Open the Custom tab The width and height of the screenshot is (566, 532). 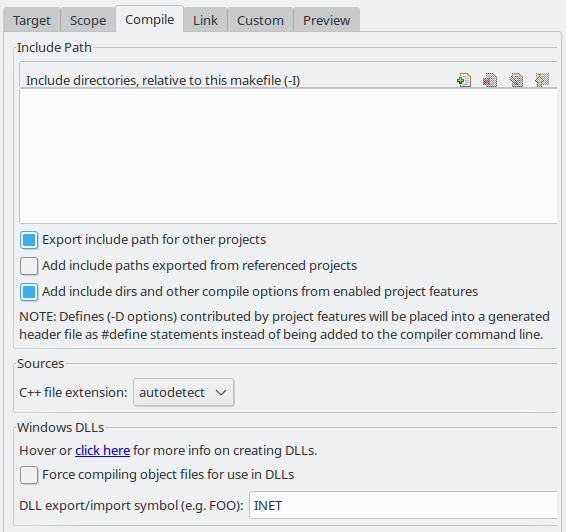[x=260, y=20]
